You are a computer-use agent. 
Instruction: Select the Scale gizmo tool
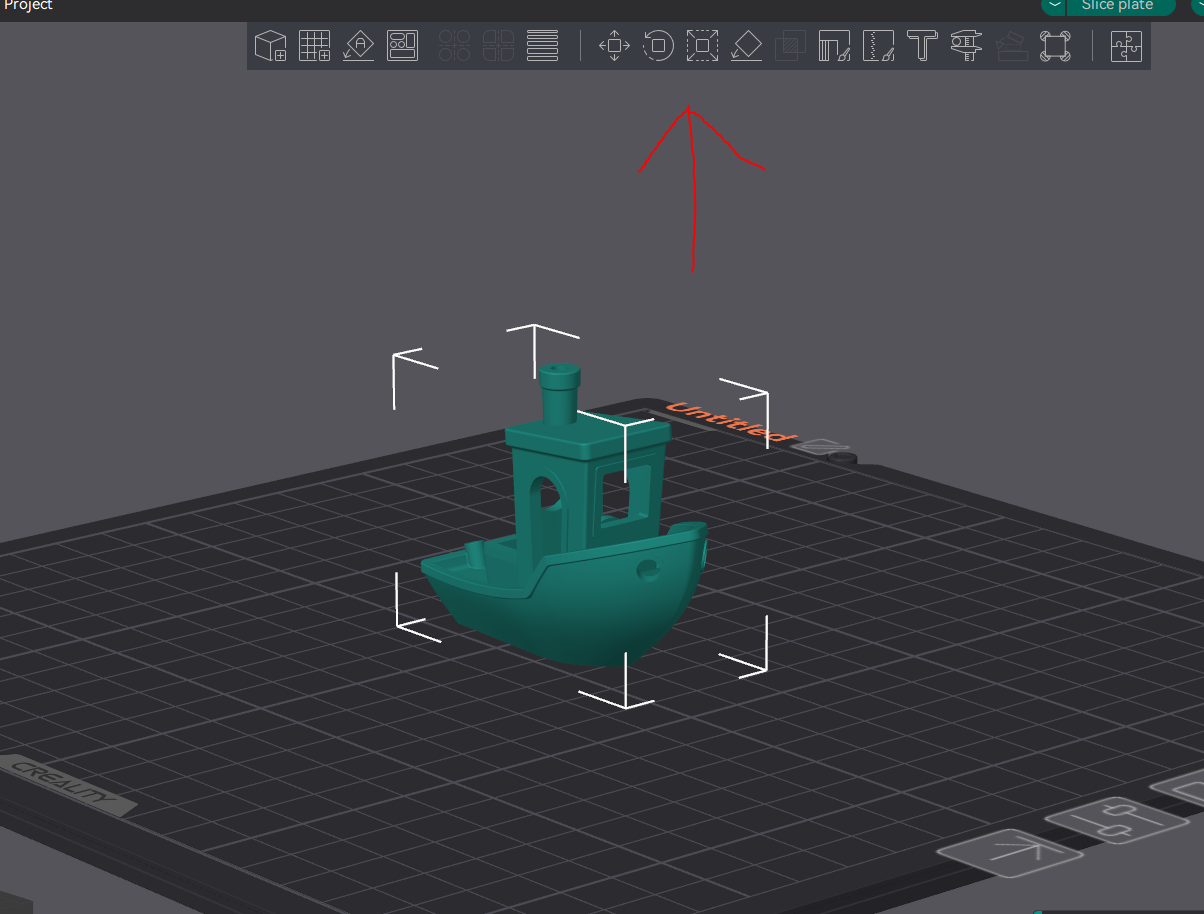[x=703, y=46]
